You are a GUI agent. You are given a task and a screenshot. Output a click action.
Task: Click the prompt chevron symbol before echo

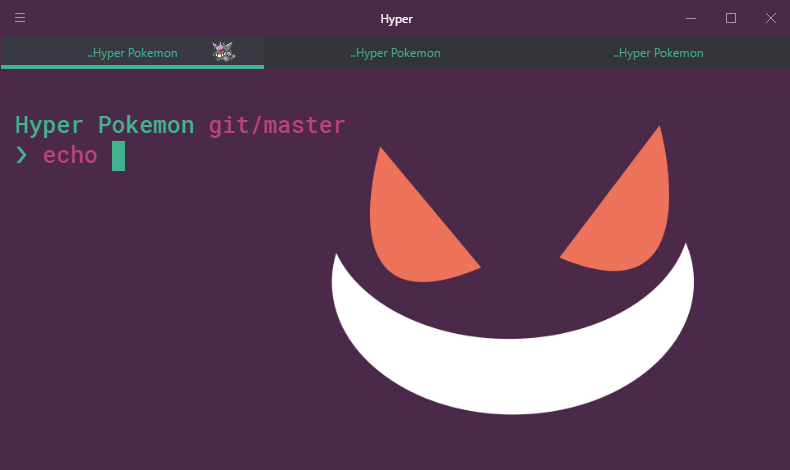click(x=22, y=156)
